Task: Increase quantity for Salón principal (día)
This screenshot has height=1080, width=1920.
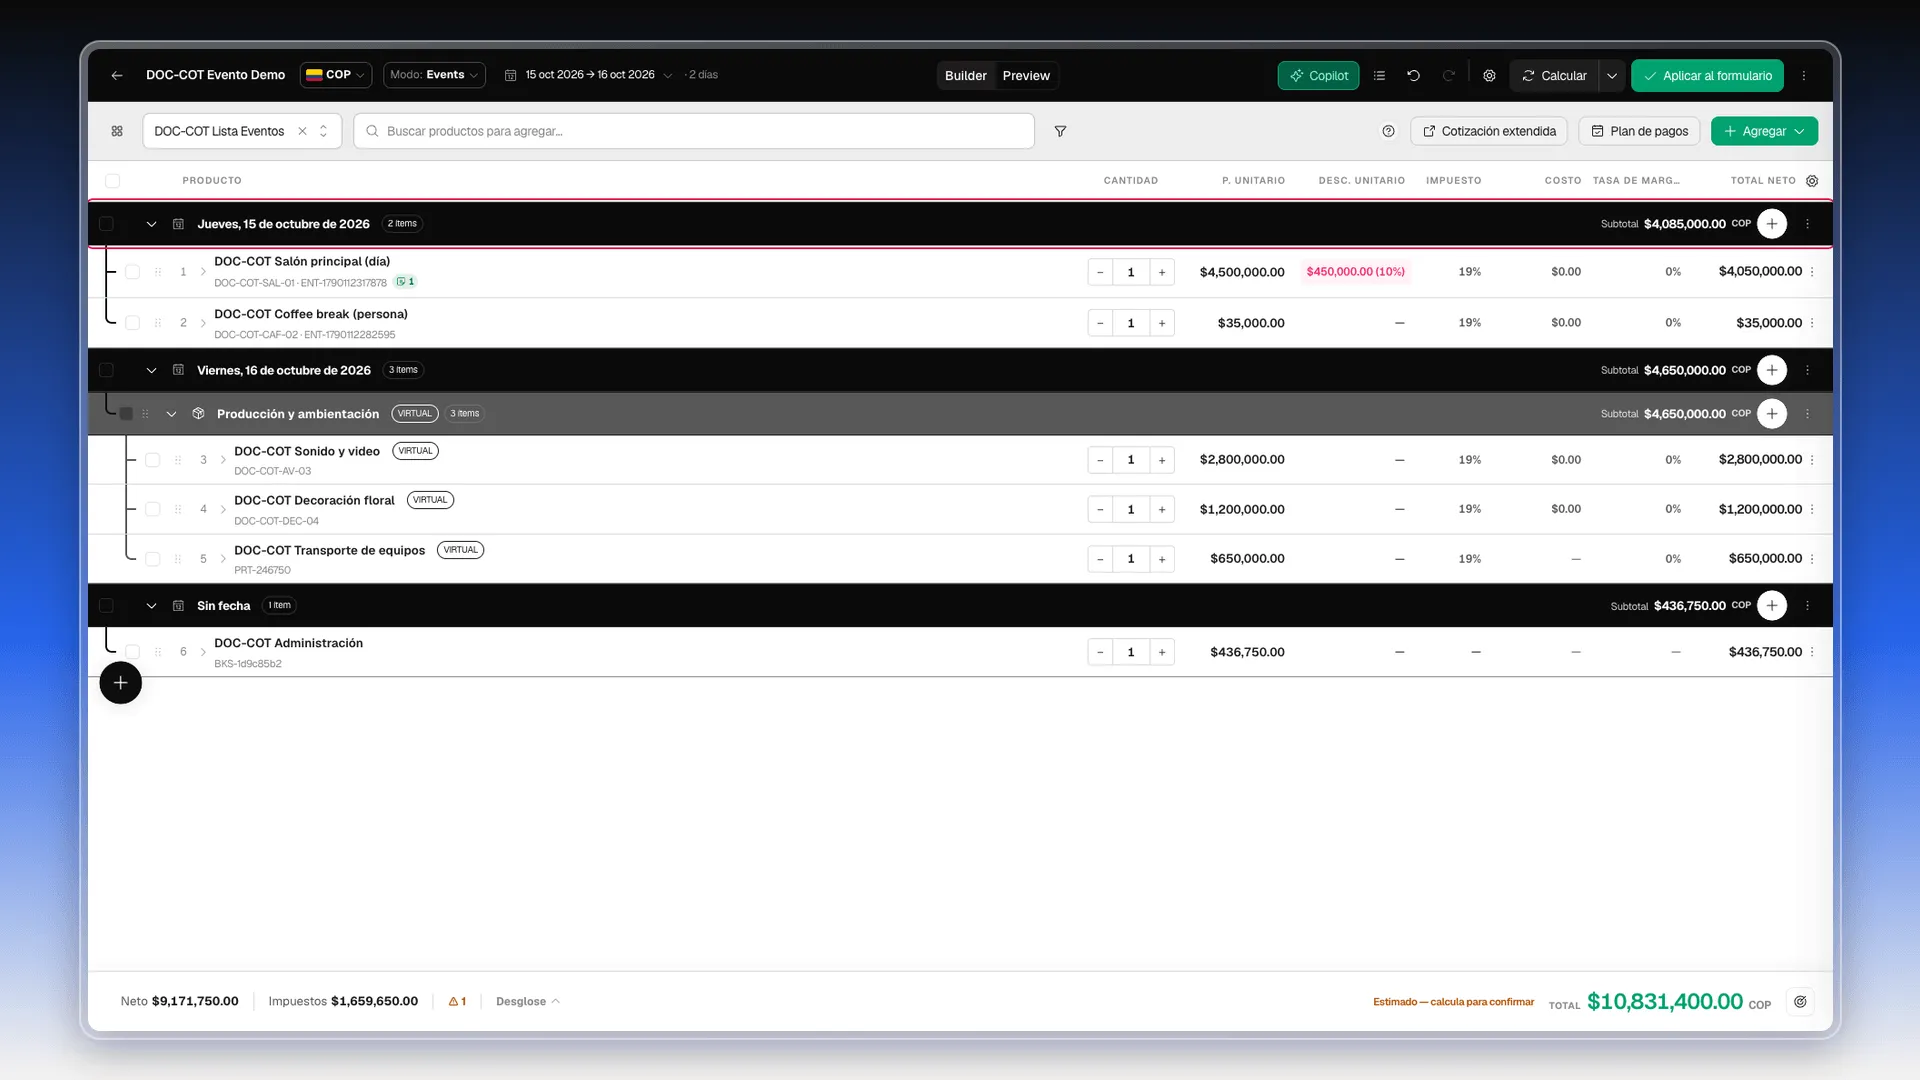Action: click(1162, 272)
